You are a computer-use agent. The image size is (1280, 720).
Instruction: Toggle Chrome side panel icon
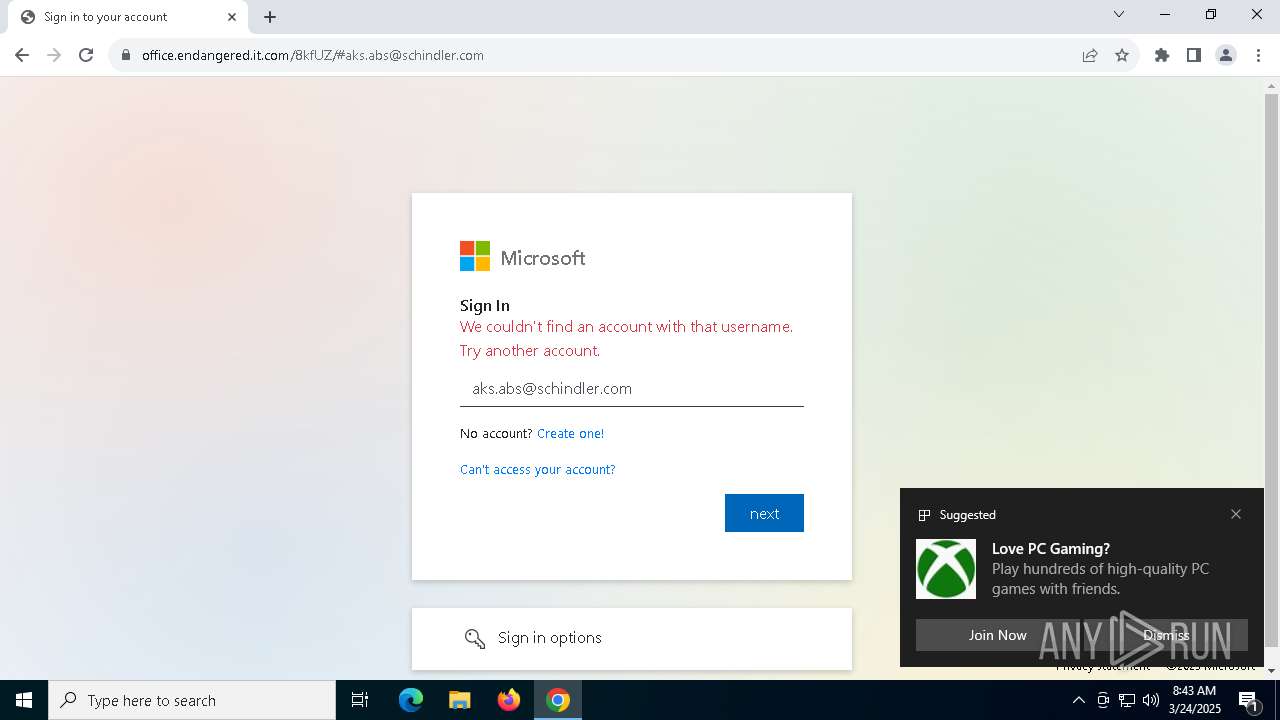coord(1194,55)
